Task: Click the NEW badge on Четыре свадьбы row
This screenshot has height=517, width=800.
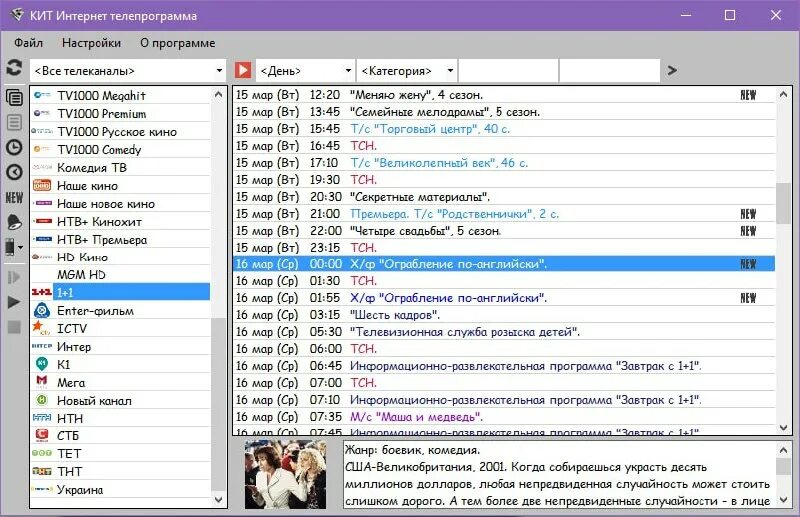Action: (748, 231)
